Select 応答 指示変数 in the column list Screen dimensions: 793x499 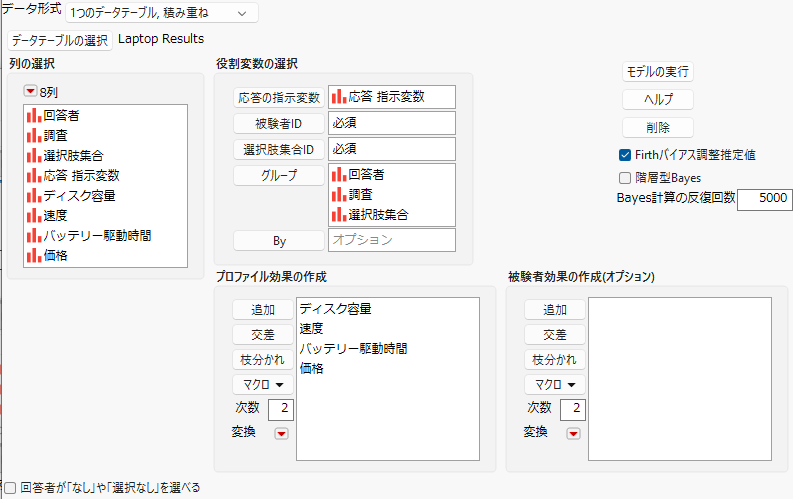tap(81, 175)
